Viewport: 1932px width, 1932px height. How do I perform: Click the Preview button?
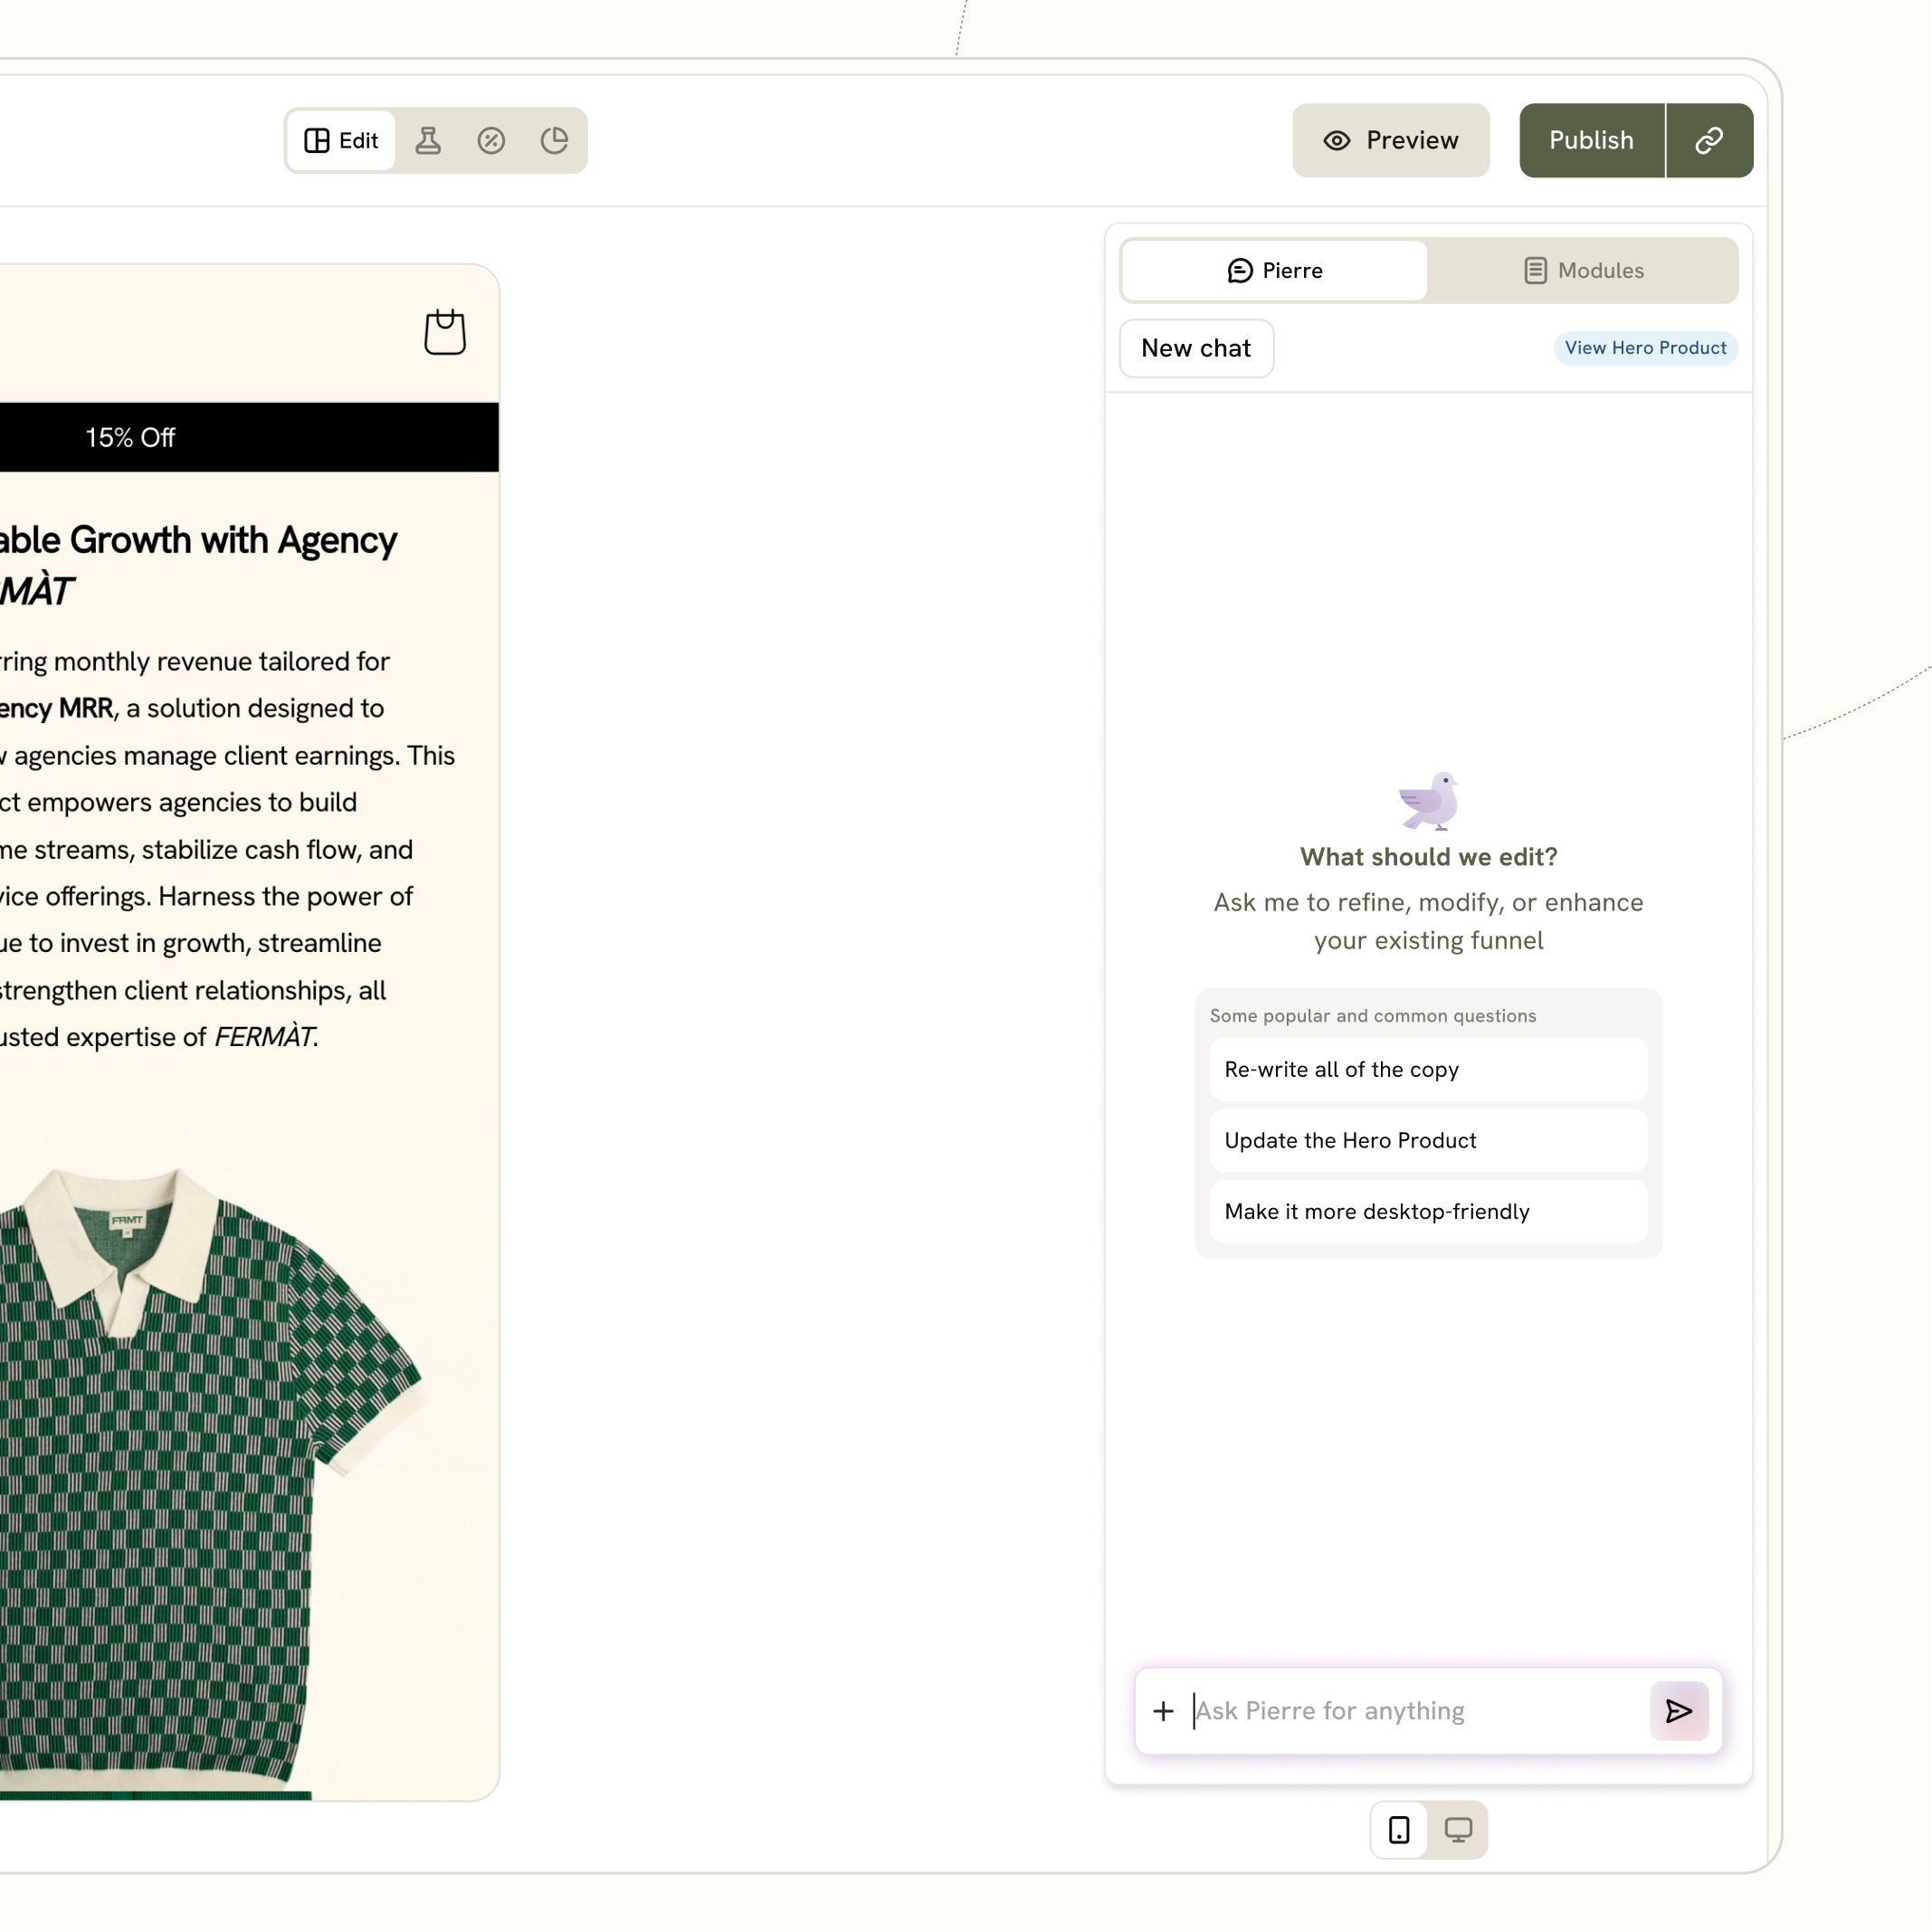pyautogui.click(x=1390, y=140)
